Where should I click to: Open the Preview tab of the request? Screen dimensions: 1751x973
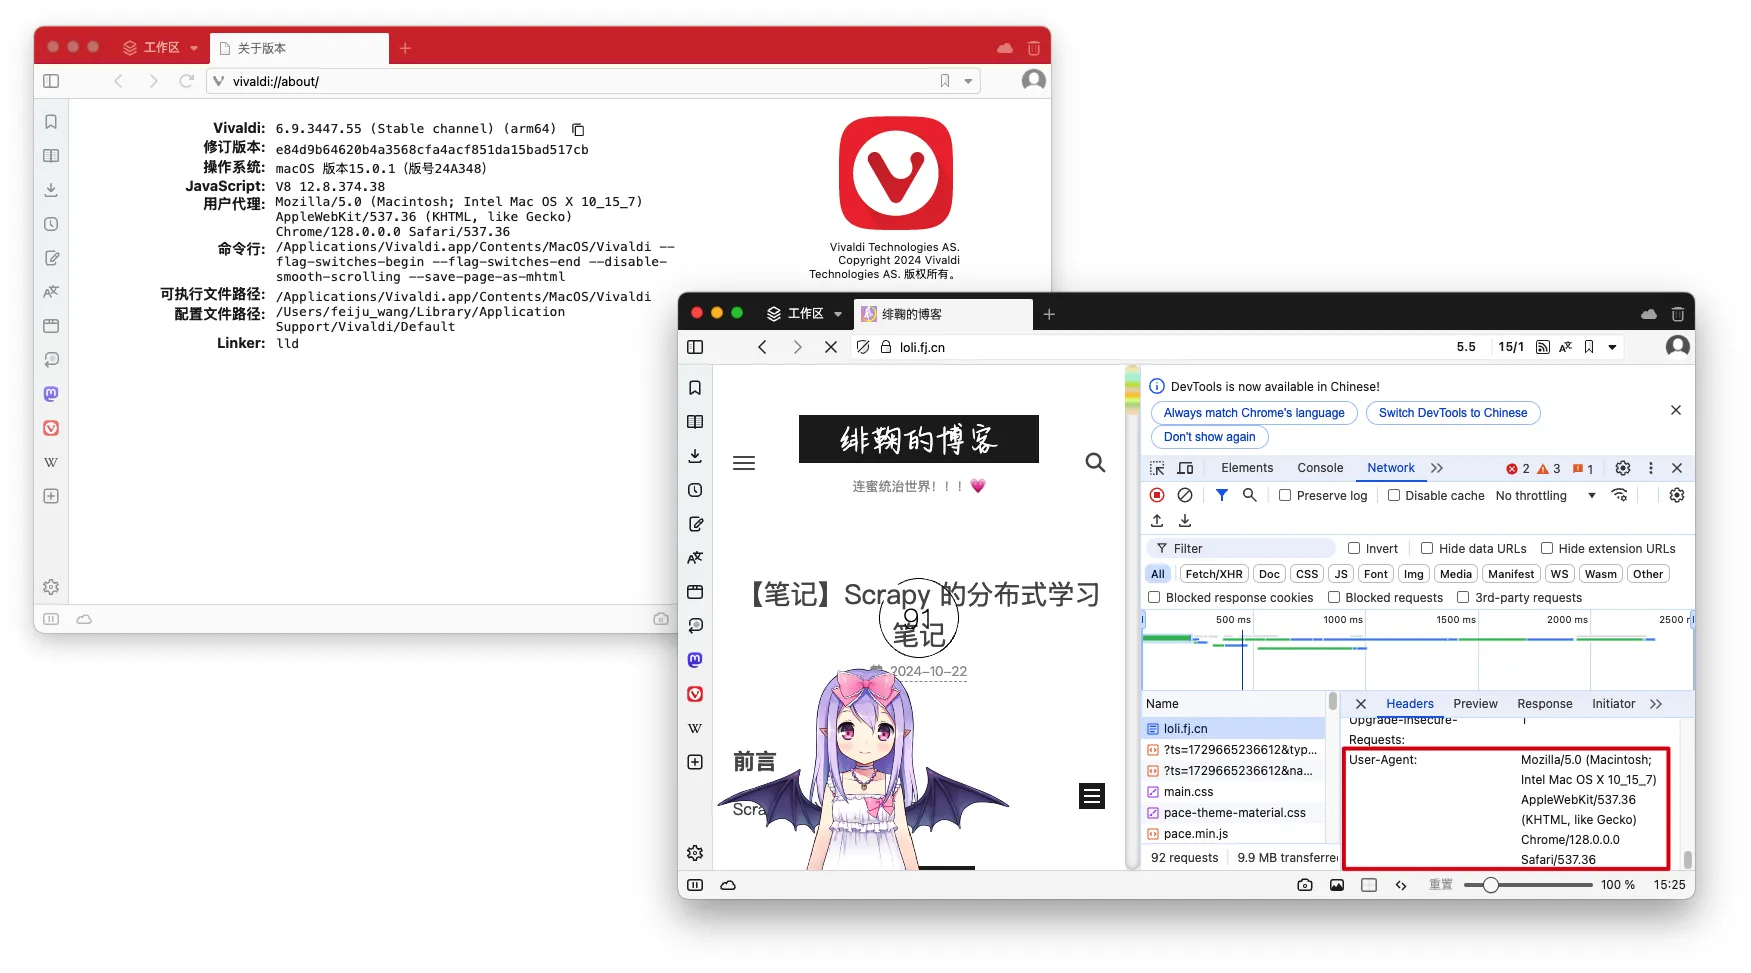(1475, 704)
